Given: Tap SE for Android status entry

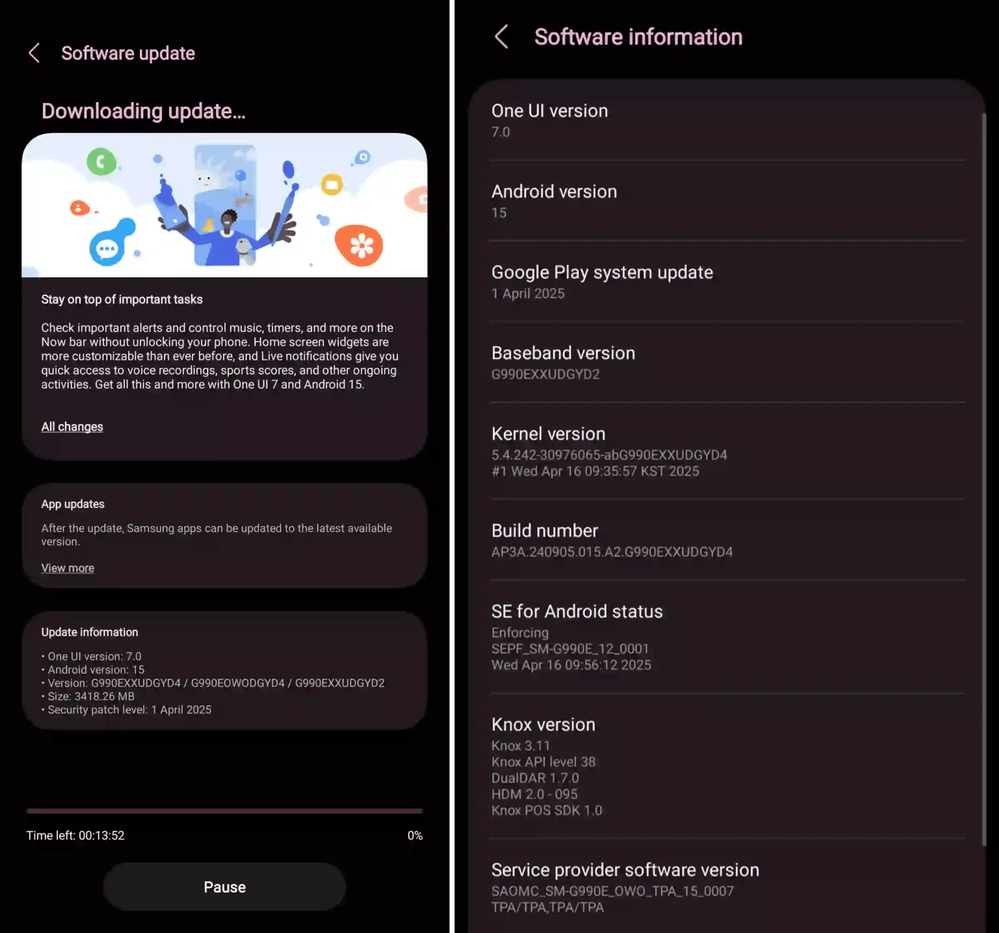Looking at the screenshot, I should point(728,637).
